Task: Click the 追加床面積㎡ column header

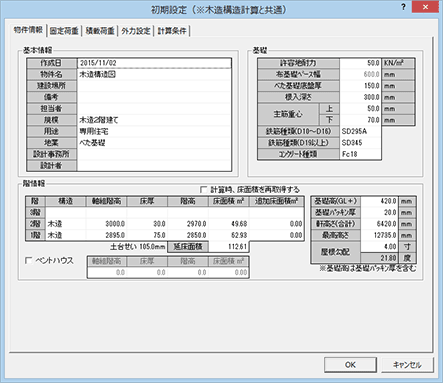Action: (277, 201)
